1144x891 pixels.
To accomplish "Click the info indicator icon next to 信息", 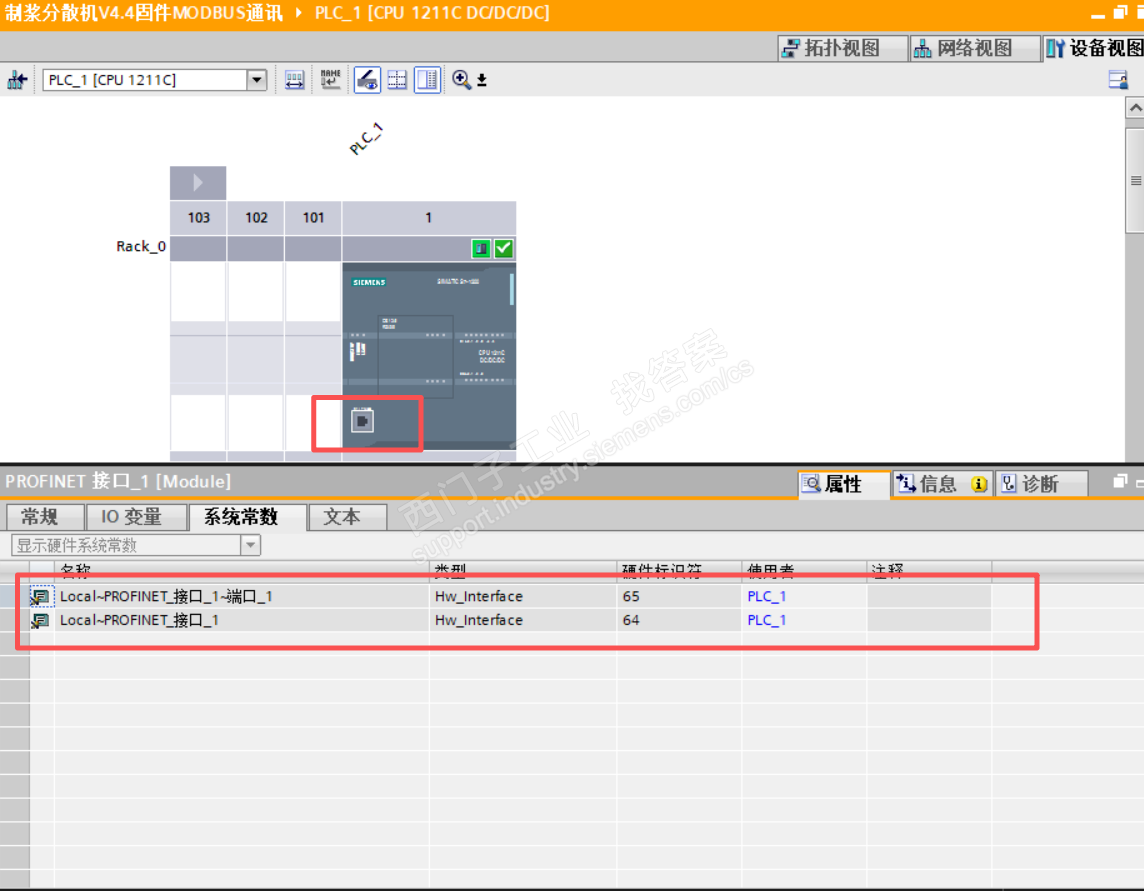I will (979, 485).
